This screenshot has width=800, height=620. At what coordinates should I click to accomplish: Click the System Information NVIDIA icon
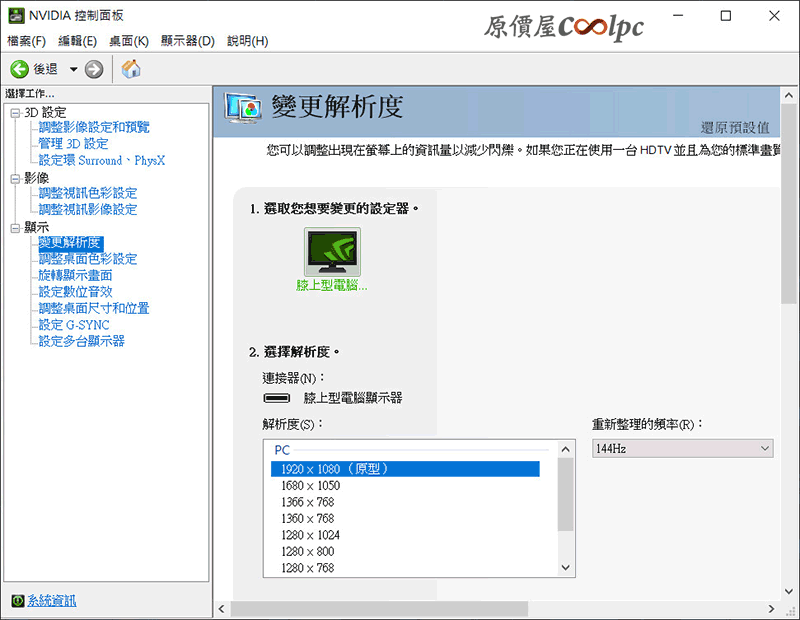[x=18, y=601]
